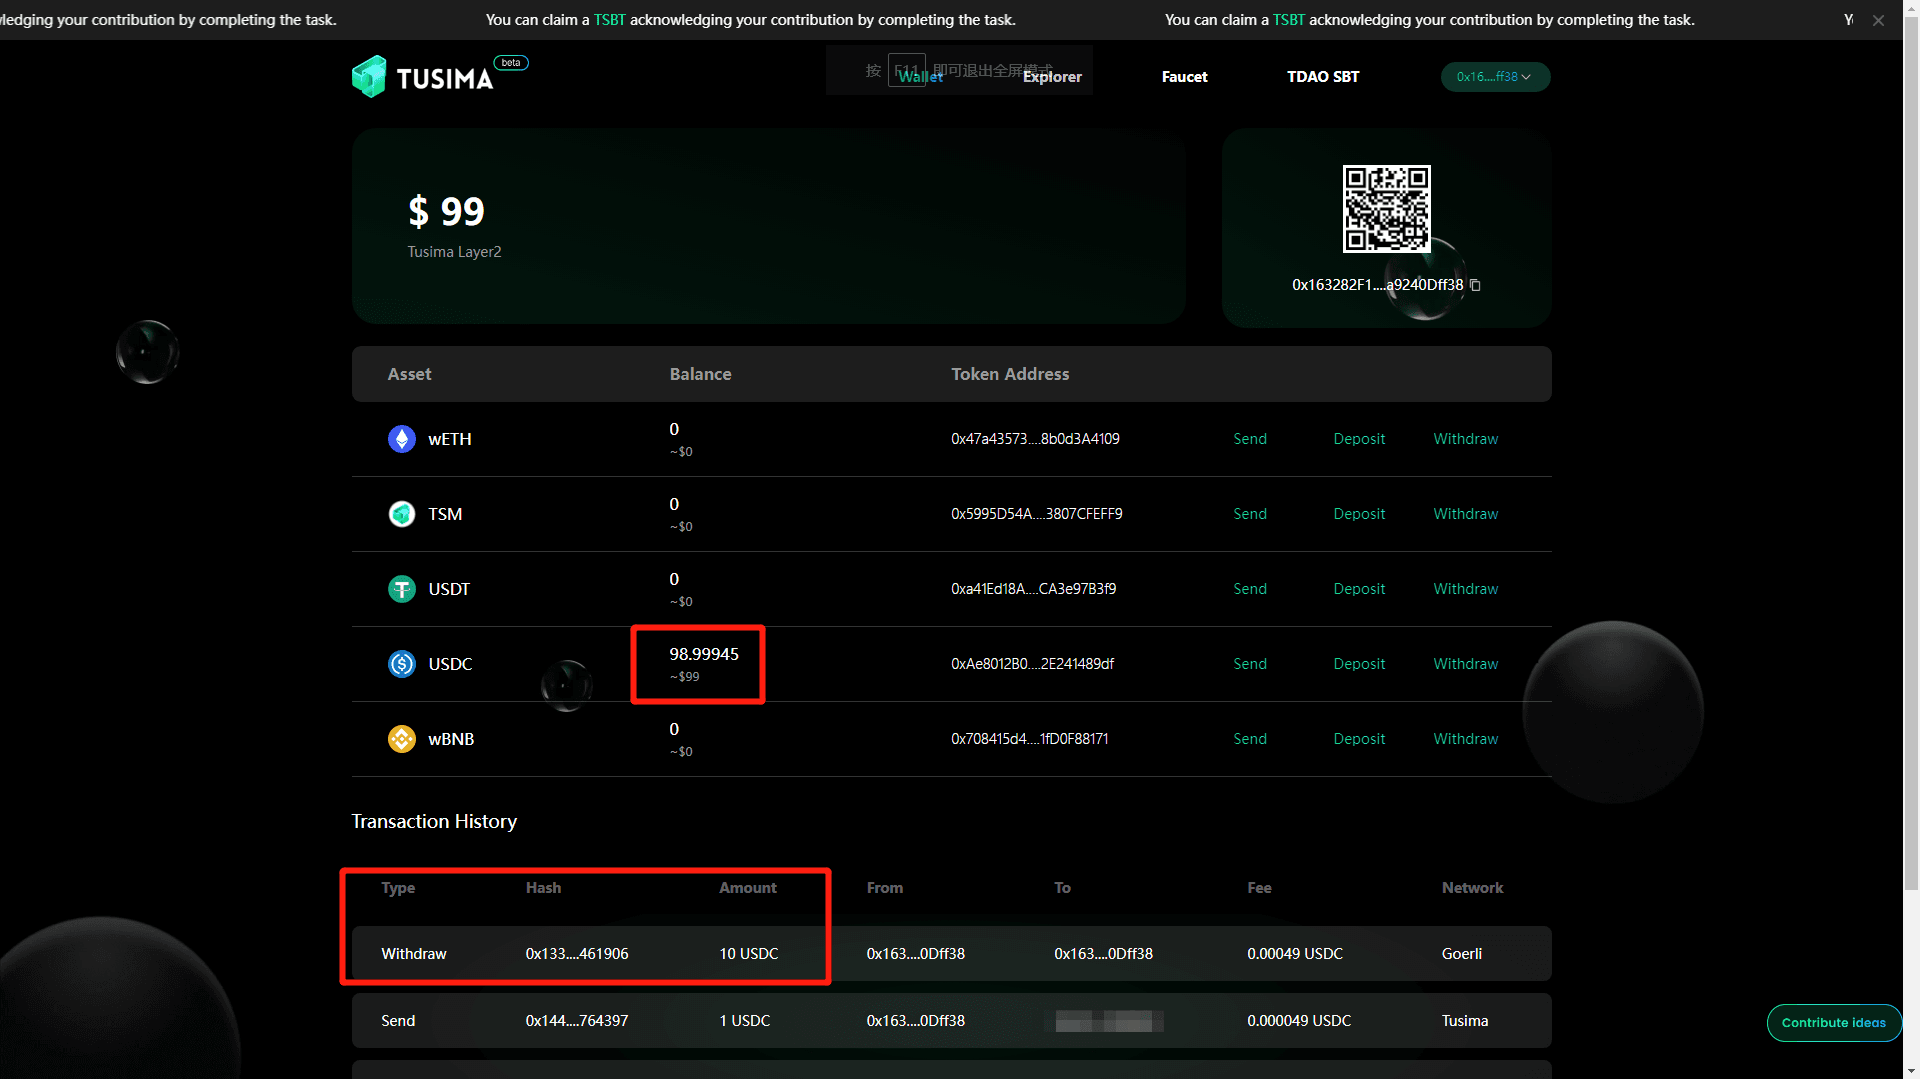Deposit USDC
The width and height of the screenshot is (1920, 1079).
1359,664
